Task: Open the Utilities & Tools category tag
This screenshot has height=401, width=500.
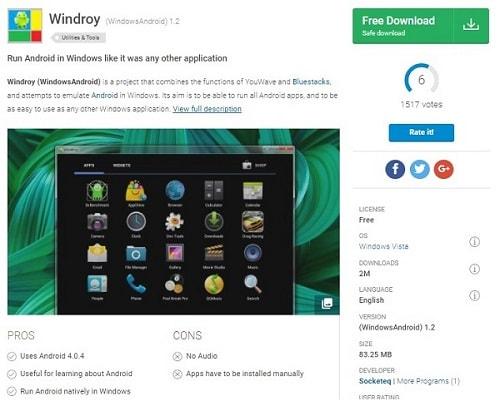Action: click(x=79, y=38)
